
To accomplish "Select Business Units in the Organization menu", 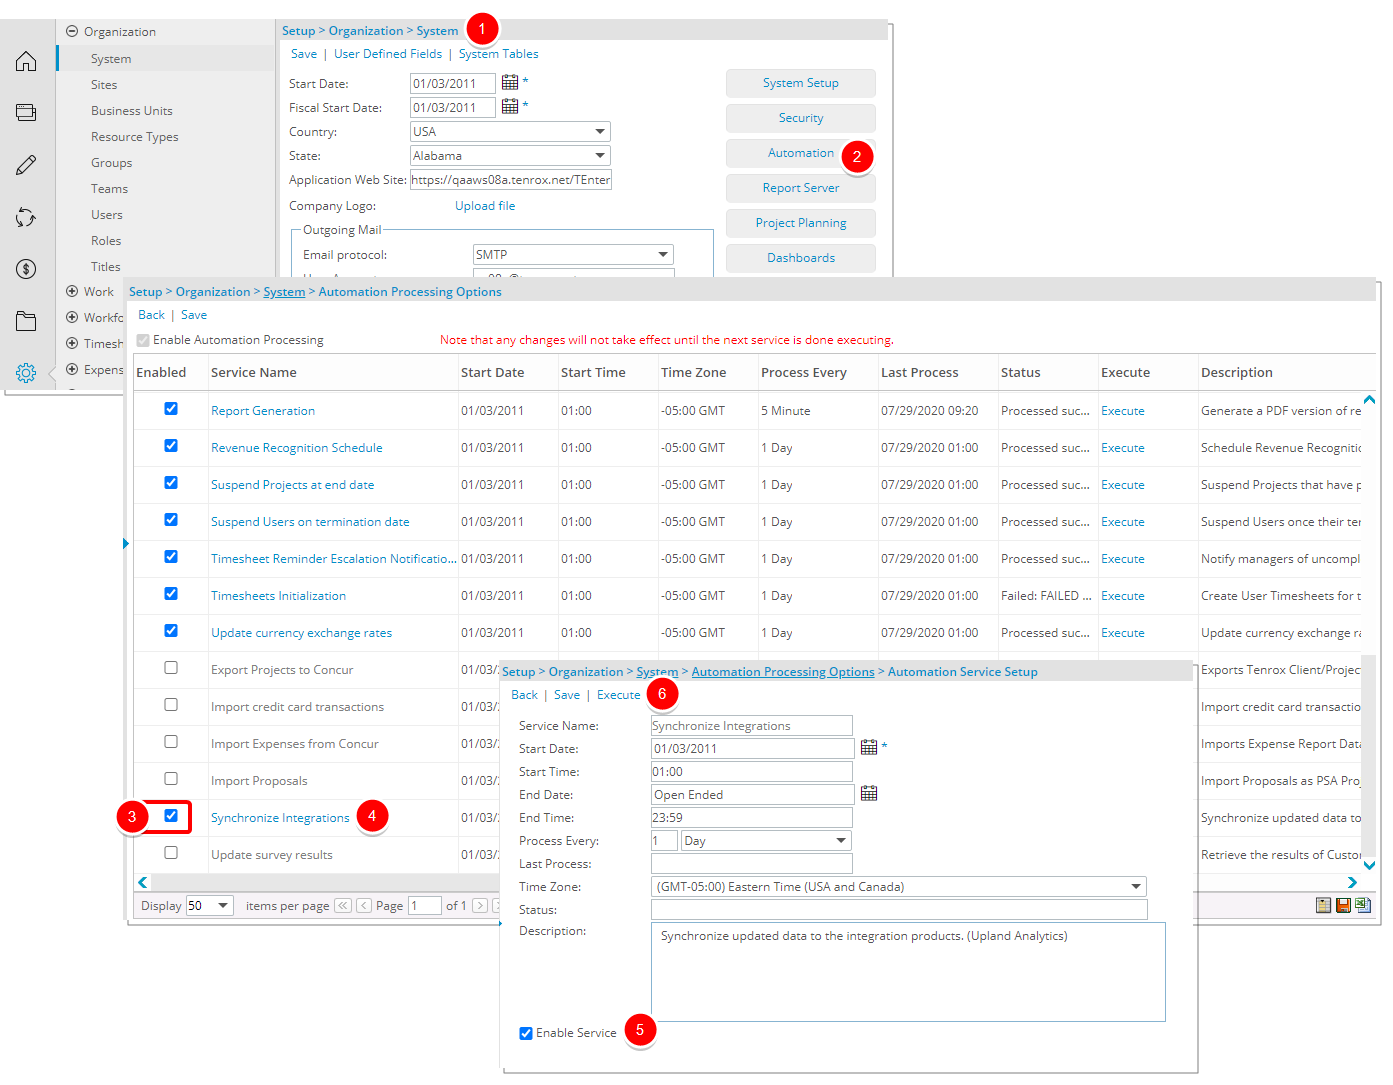I will 132,111.
